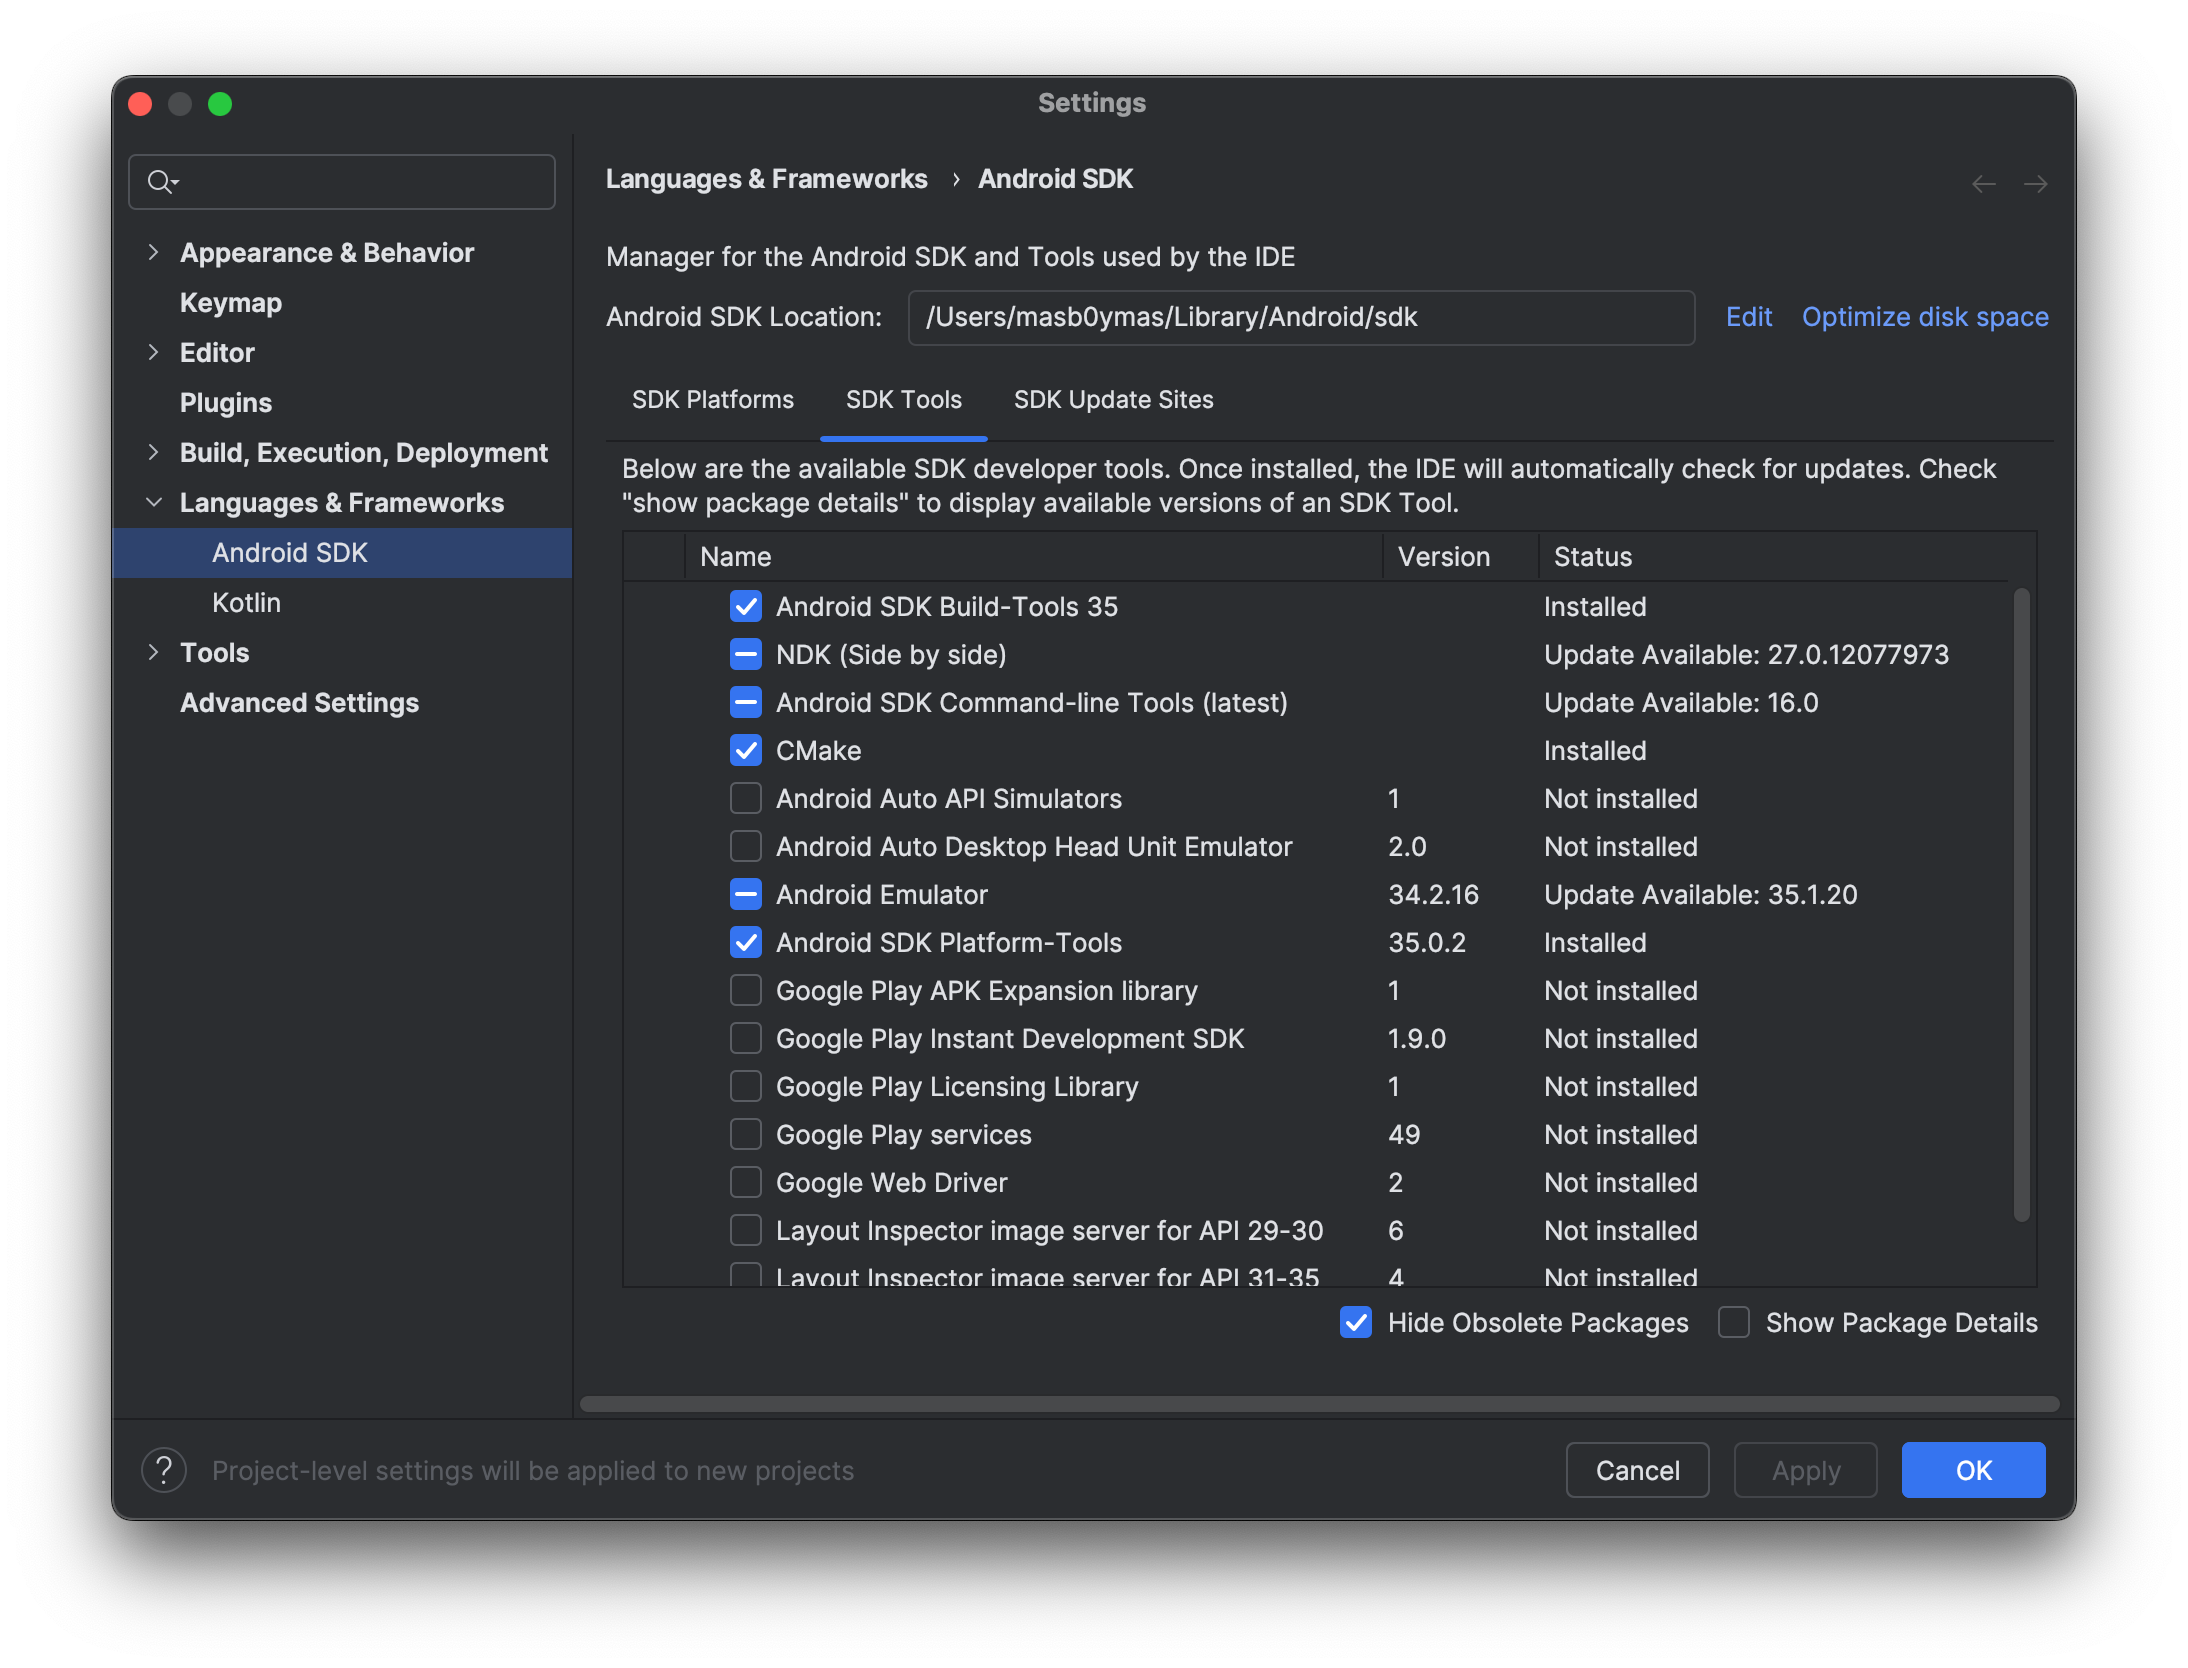Open the help question mark button
2188x1668 pixels.
[164, 1470]
